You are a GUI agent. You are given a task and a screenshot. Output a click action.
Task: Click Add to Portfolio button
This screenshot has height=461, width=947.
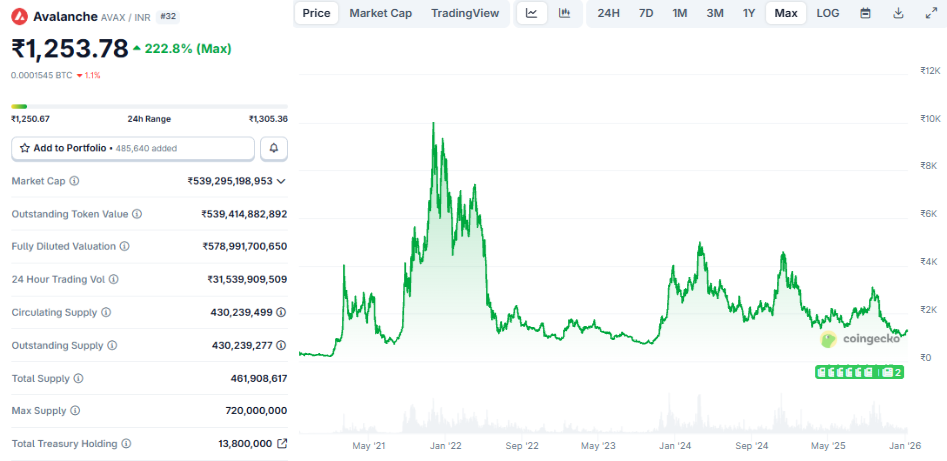pyautogui.click(x=133, y=148)
